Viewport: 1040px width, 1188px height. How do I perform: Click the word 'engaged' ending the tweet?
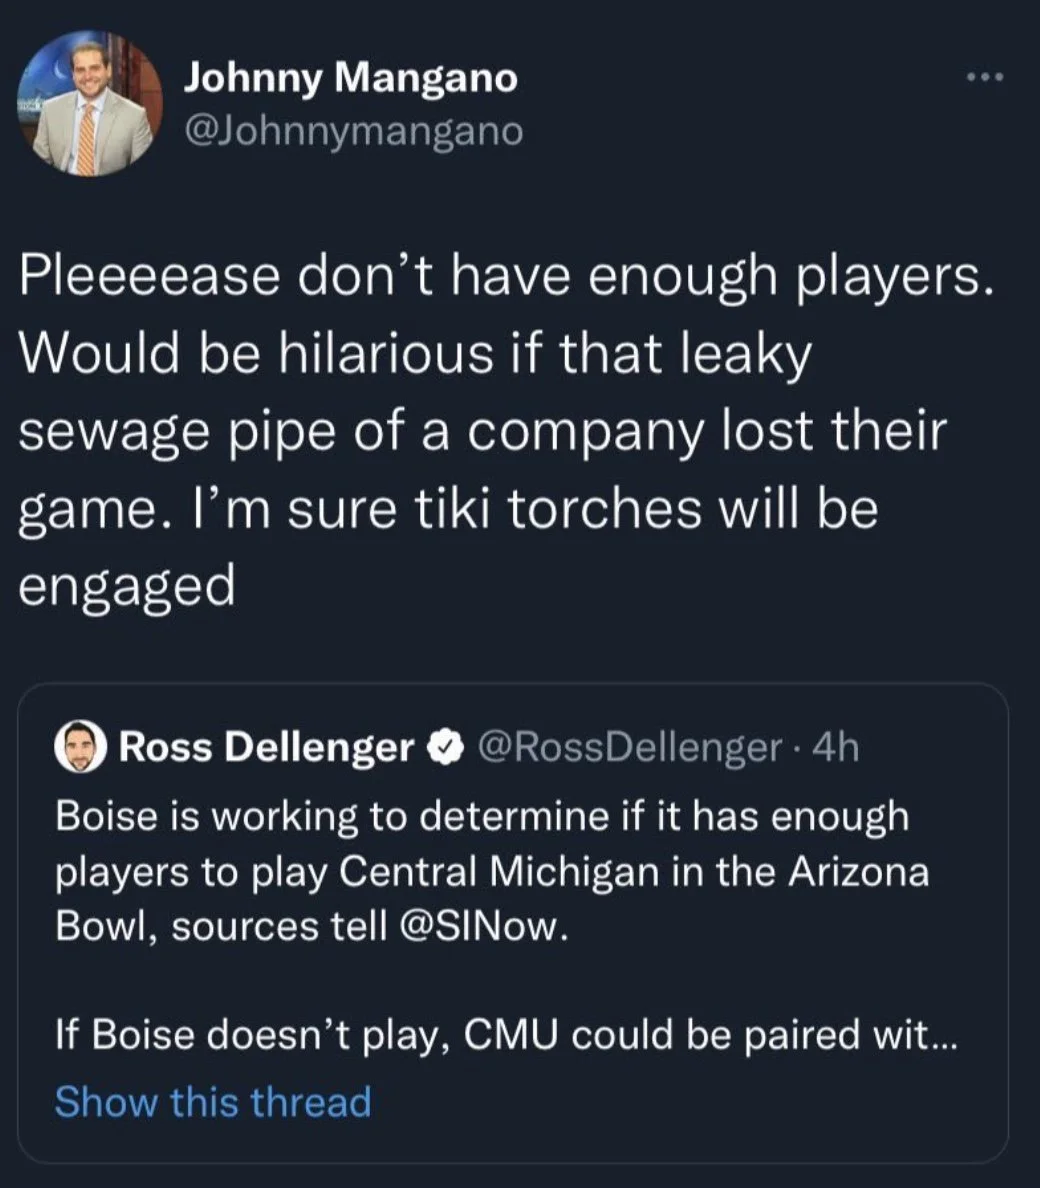coord(127,587)
